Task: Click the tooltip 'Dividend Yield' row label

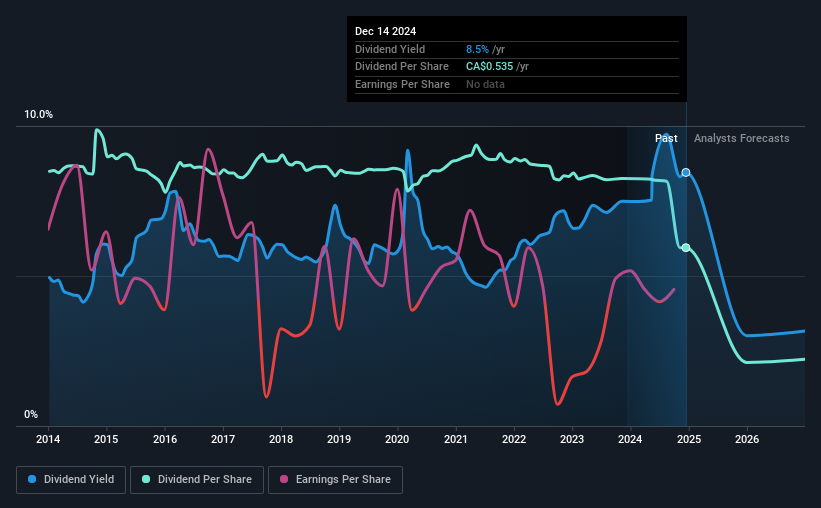Action: [390, 49]
